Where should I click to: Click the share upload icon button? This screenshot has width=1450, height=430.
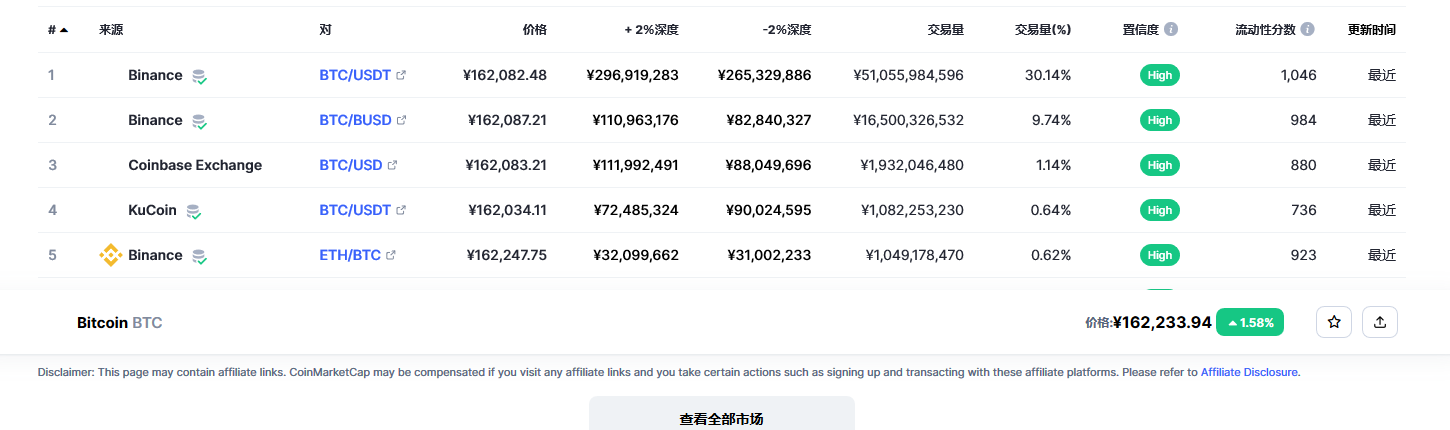[1380, 322]
